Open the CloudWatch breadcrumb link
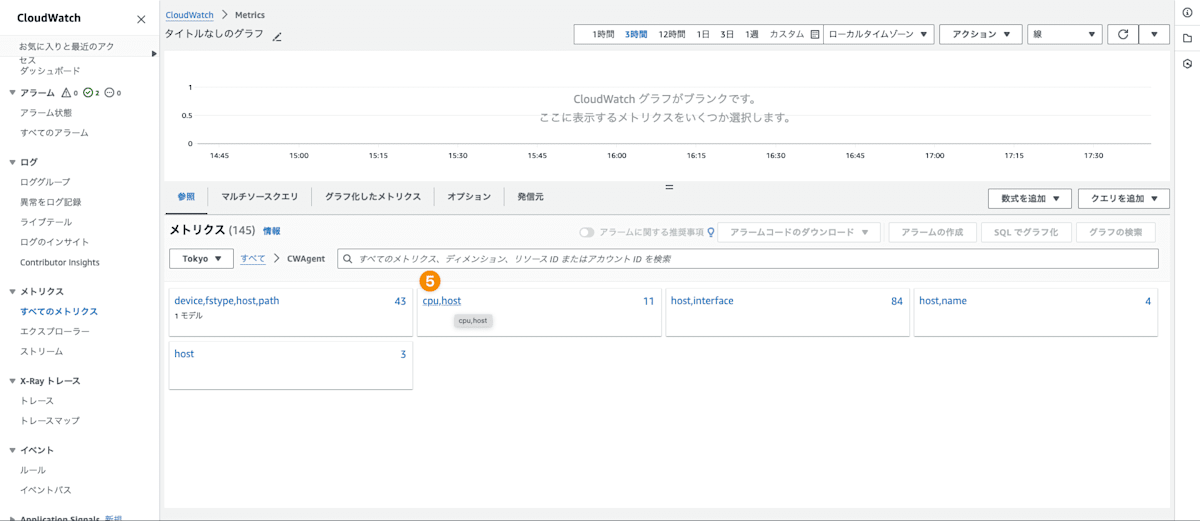The height and width of the screenshot is (521, 1200). [190, 15]
